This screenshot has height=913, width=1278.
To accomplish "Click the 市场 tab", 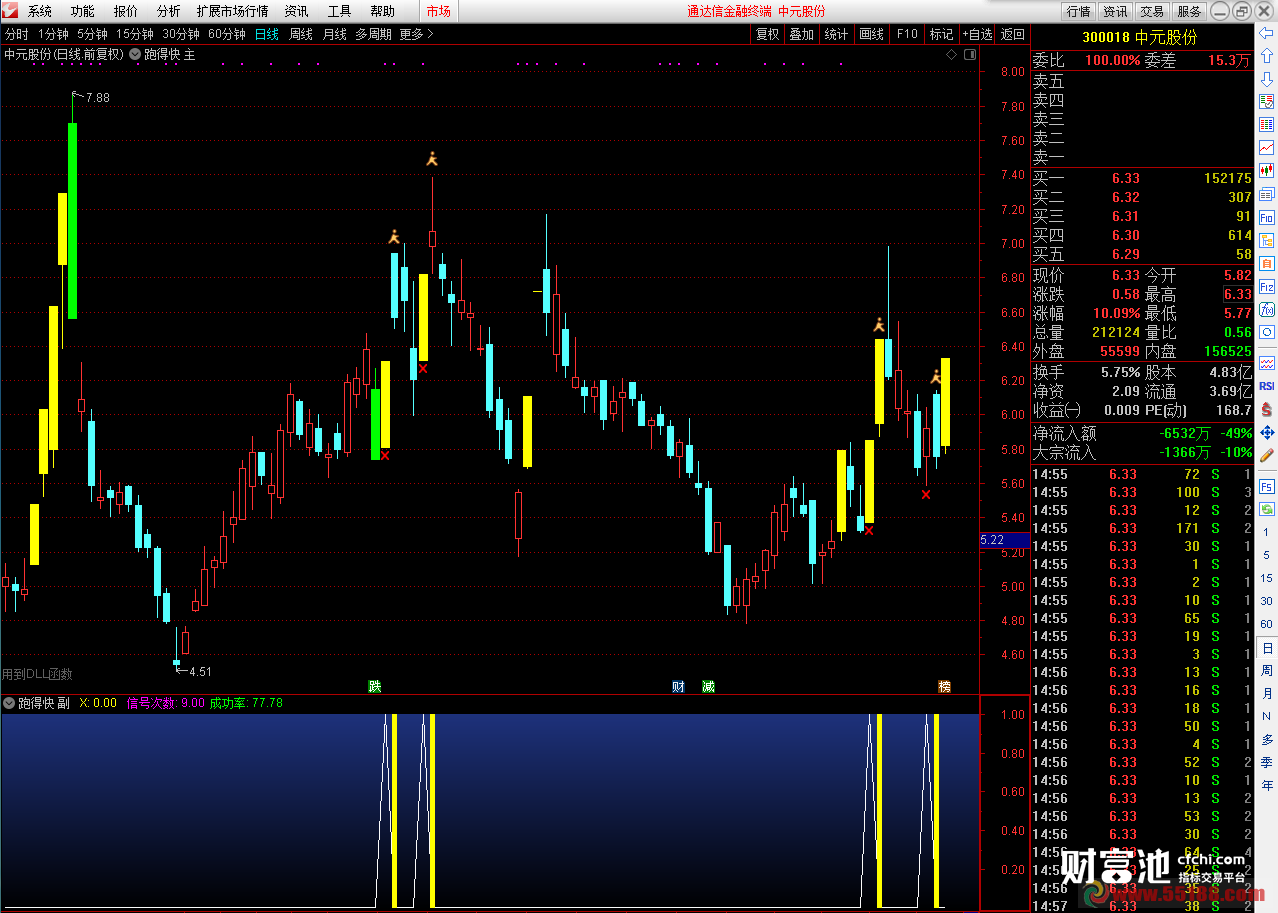I will pyautogui.click(x=438, y=11).
